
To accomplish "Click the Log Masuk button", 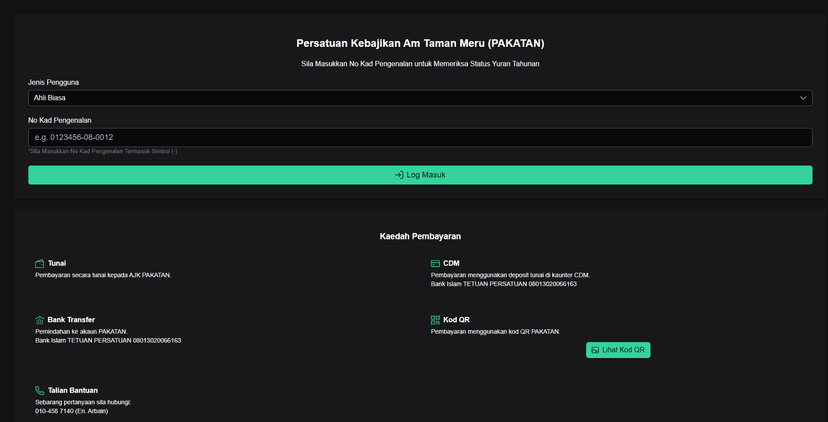I will coord(420,175).
